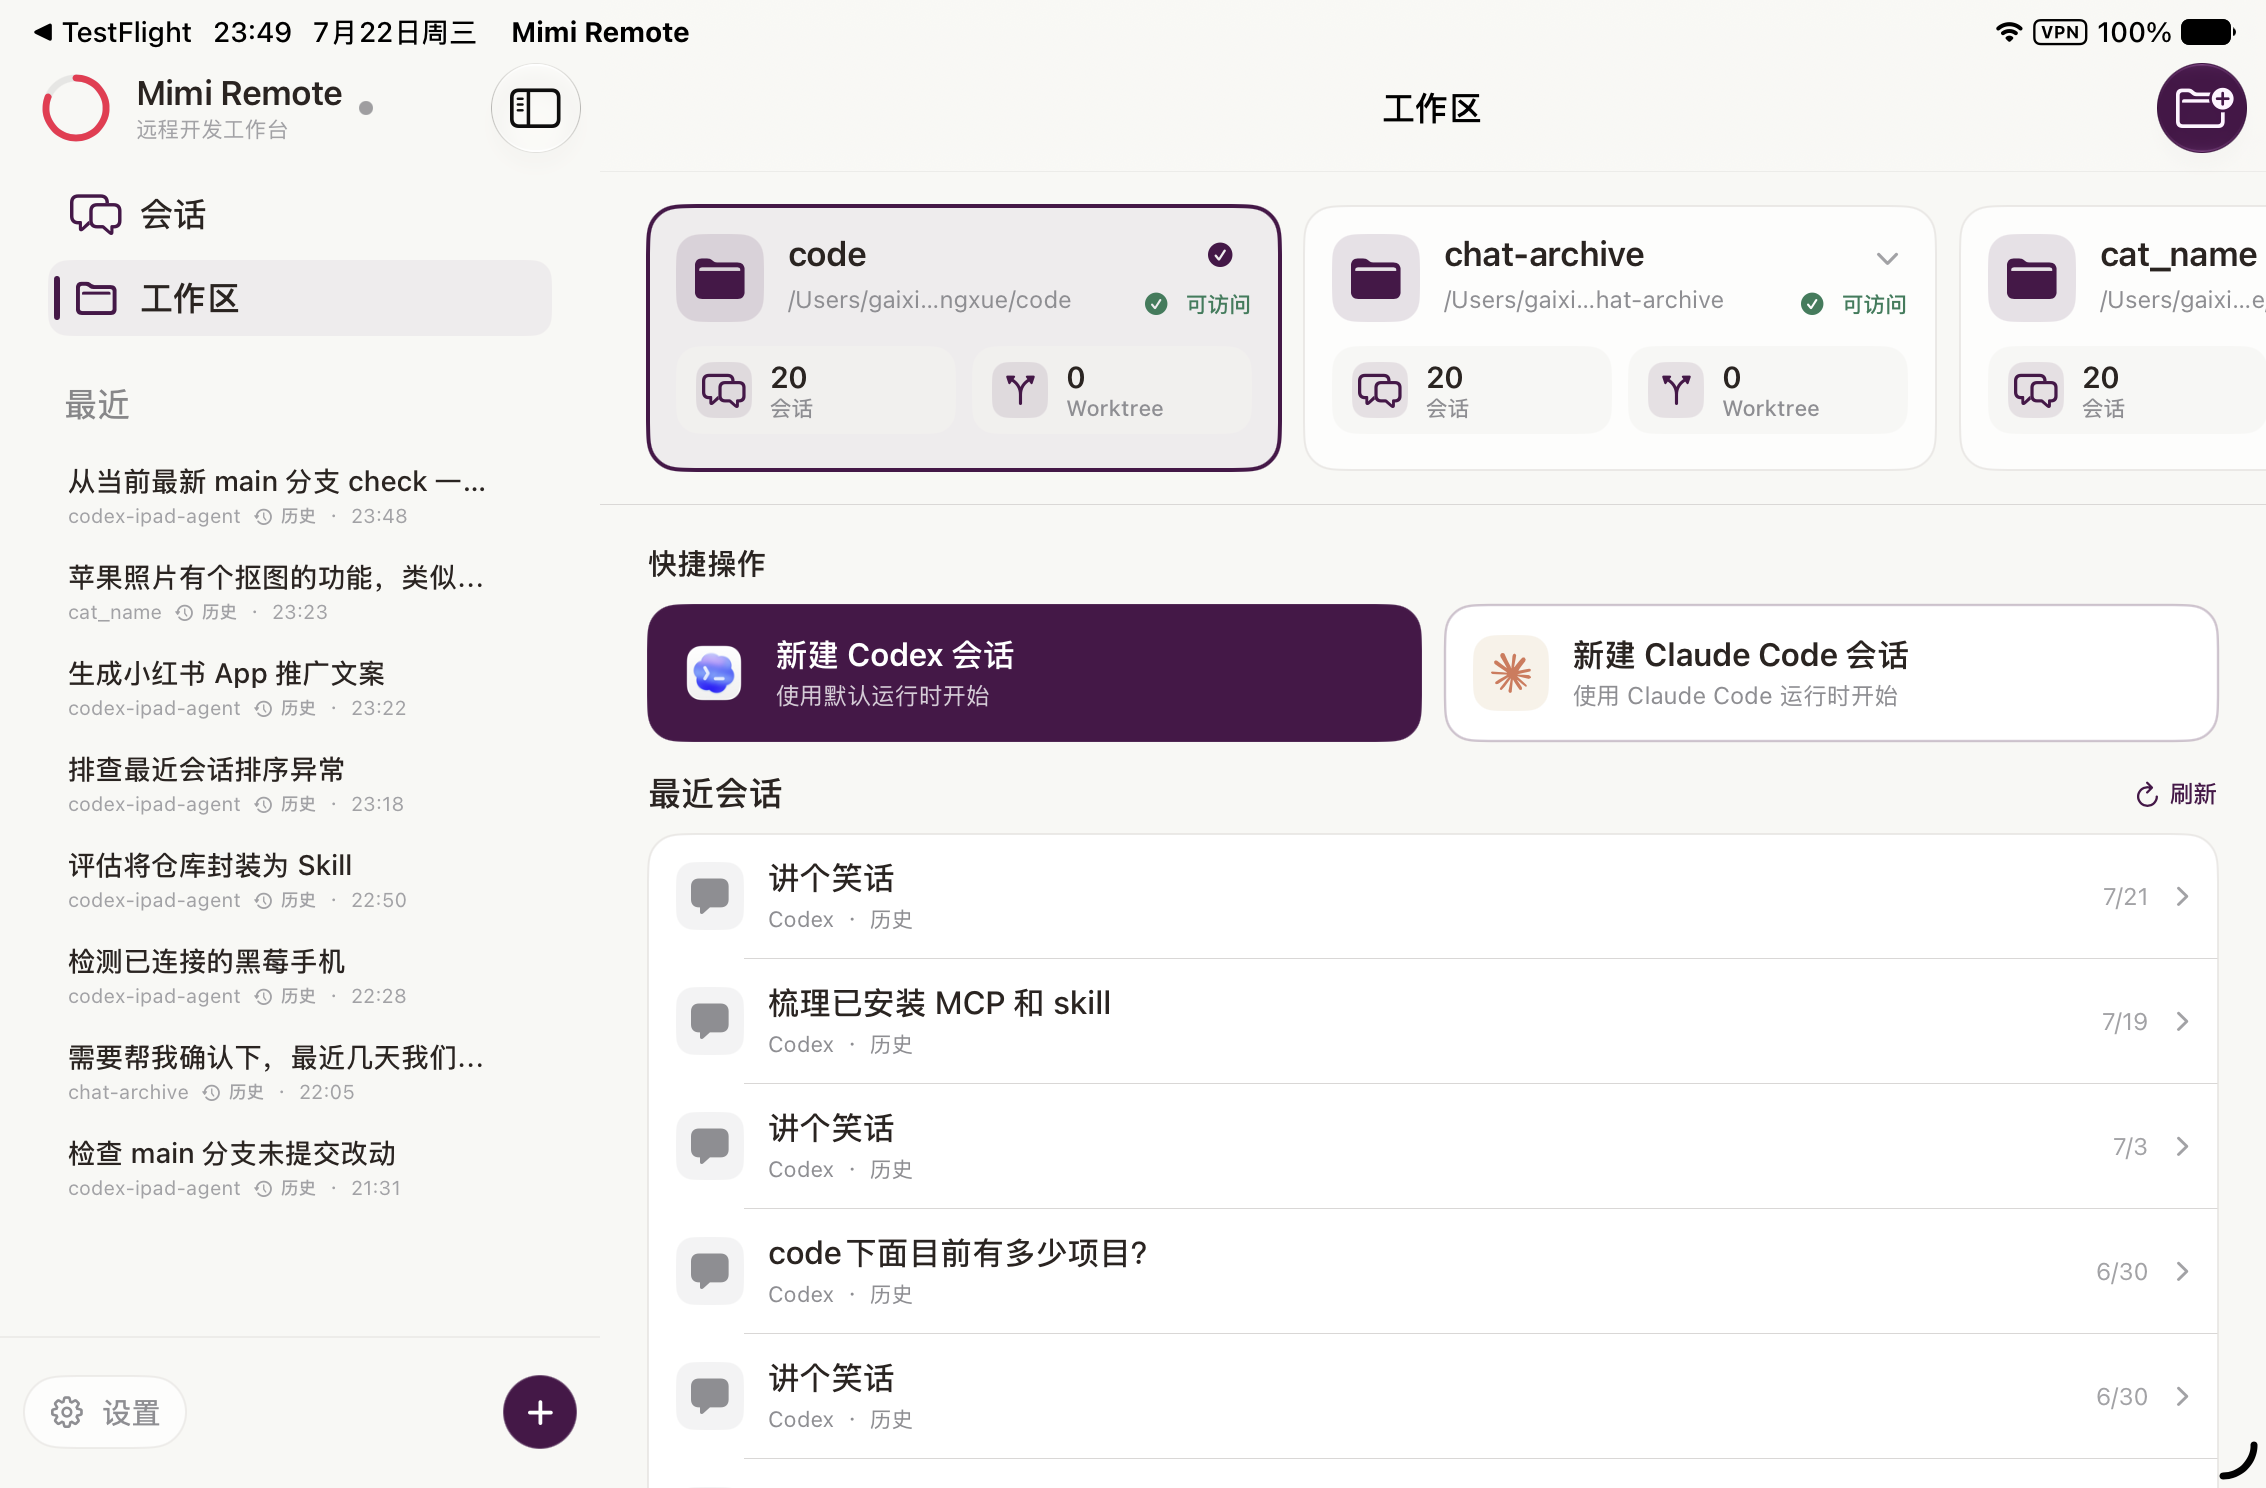Click the green check beside code's 可访问
2266x1488 pixels.
1156,304
